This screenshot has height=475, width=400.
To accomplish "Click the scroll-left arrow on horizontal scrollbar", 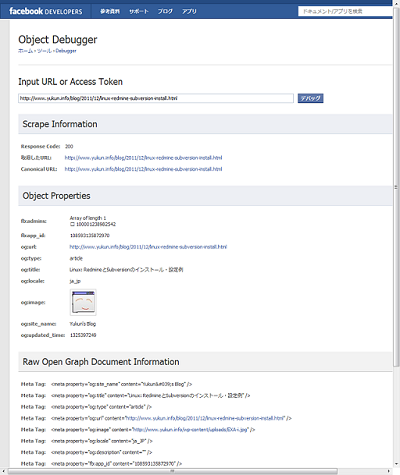I will click(x=3, y=471).
